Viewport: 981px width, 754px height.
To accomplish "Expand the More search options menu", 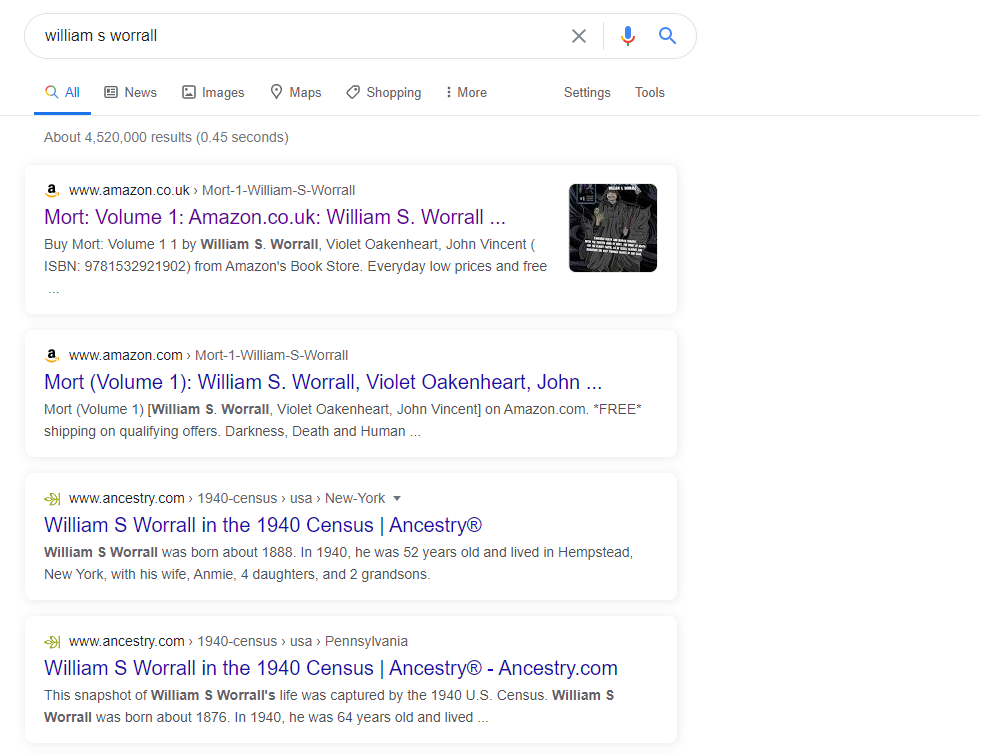I will point(466,93).
